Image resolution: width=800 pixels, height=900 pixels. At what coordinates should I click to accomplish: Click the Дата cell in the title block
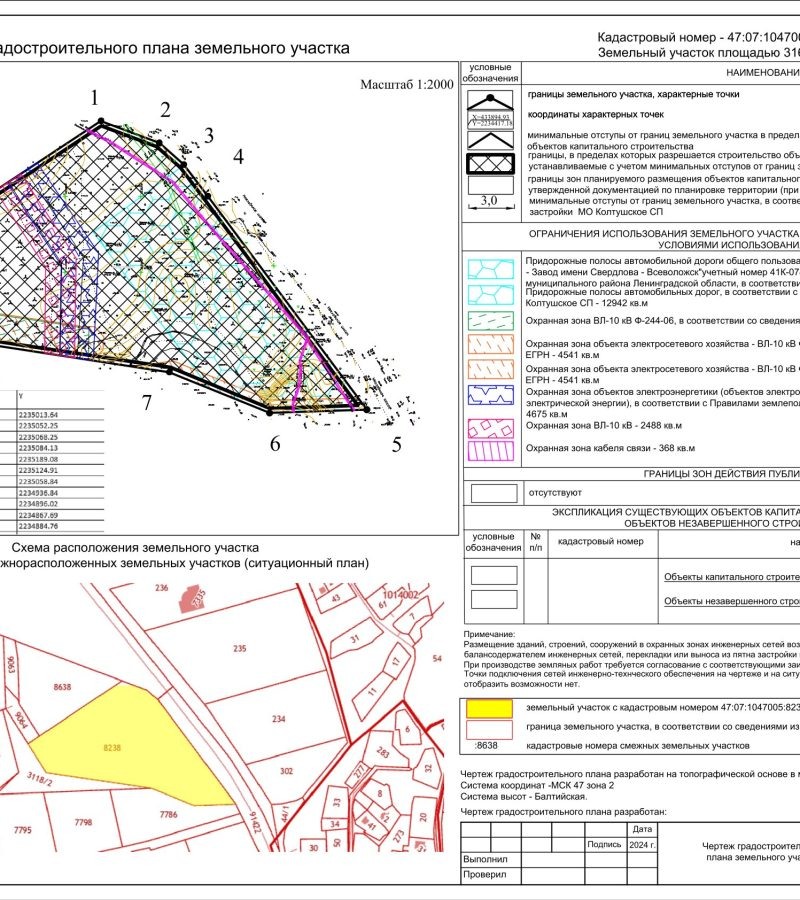pos(642,829)
